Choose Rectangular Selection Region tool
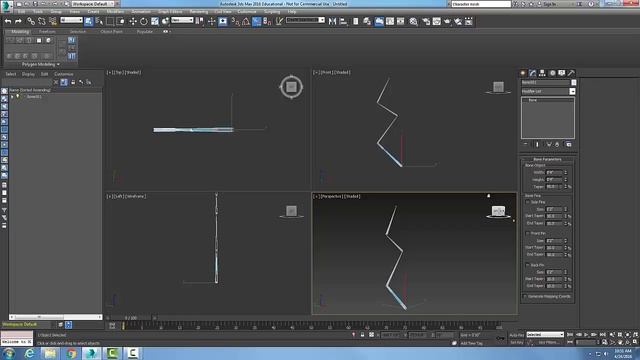This screenshot has height=360, width=640. (110, 21)
